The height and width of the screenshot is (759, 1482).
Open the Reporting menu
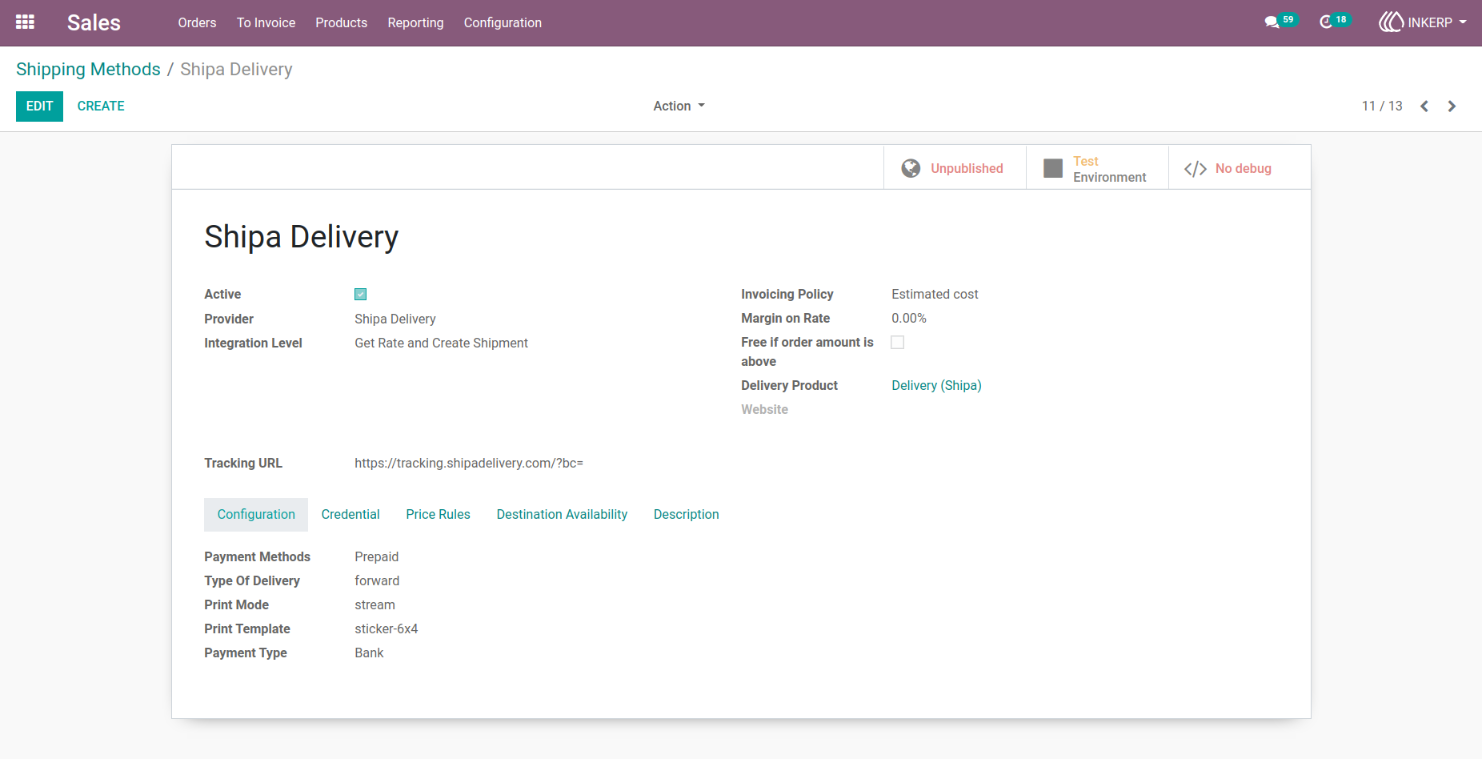point(415,22)
